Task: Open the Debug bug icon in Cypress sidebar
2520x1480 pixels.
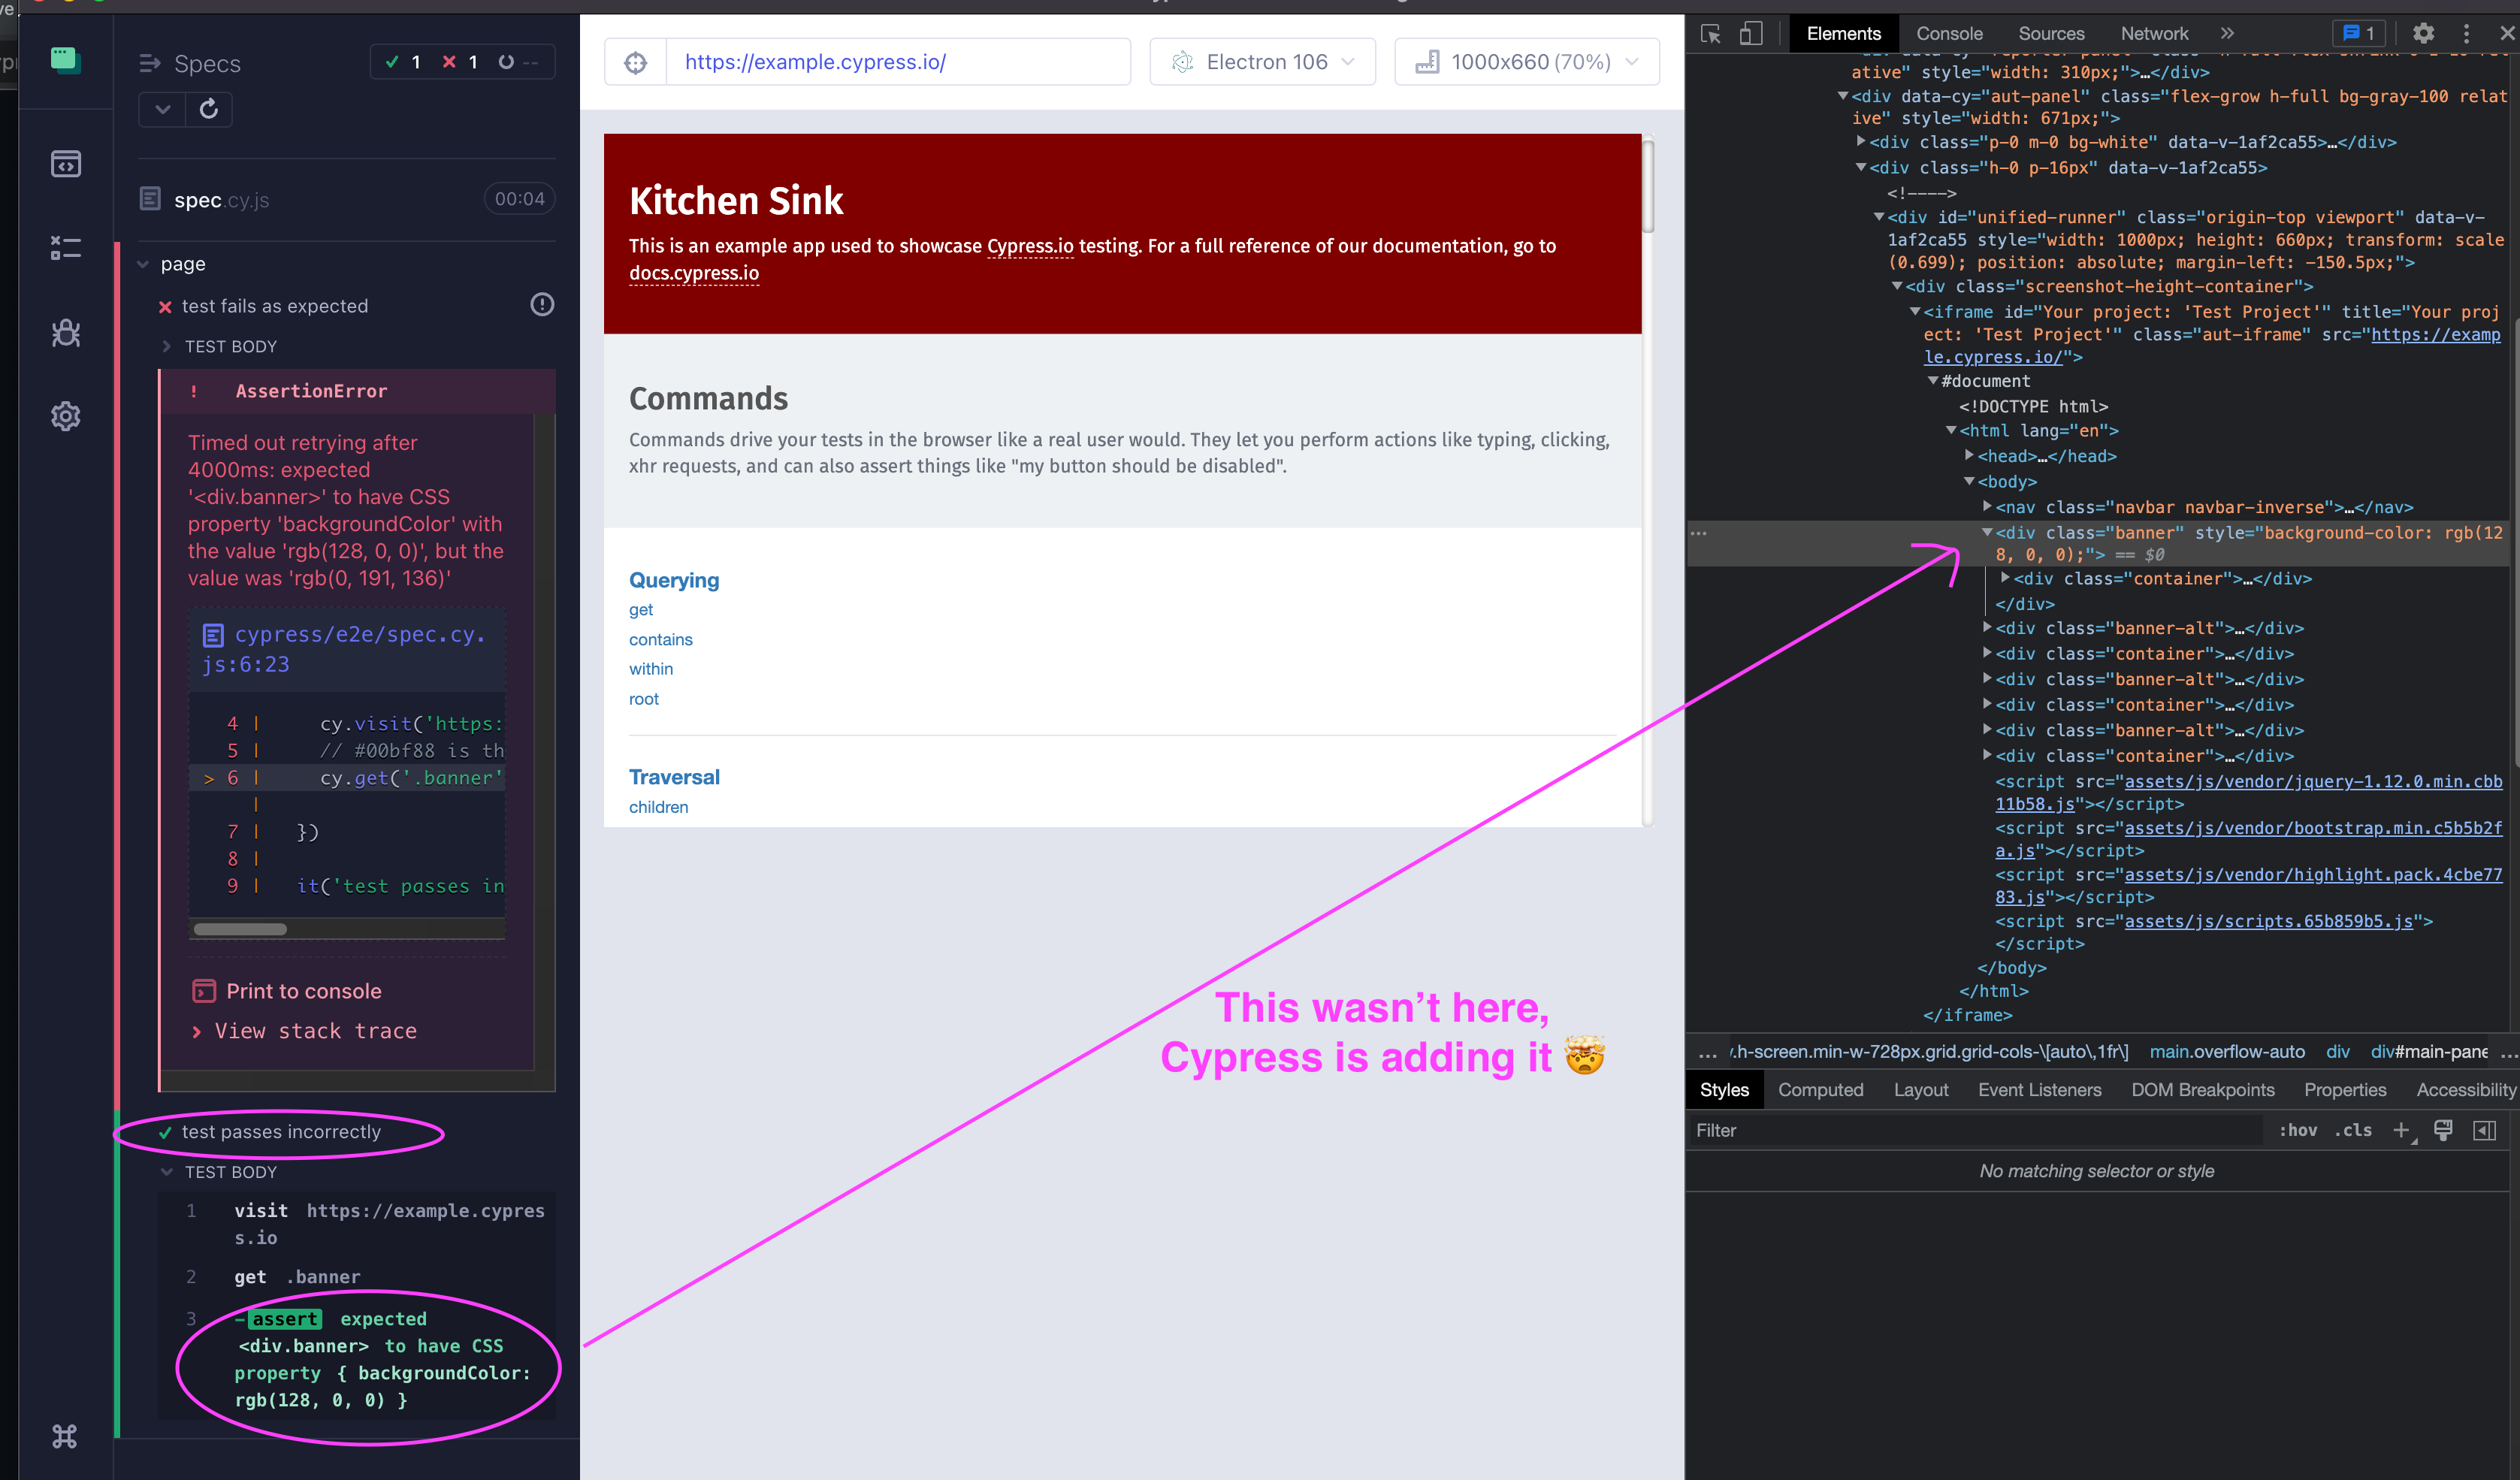Action: (x=65, y=332)
